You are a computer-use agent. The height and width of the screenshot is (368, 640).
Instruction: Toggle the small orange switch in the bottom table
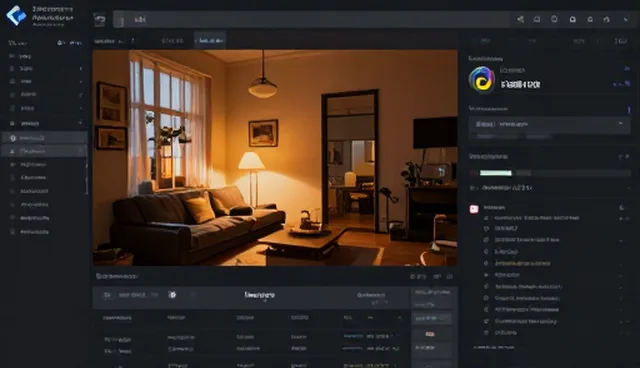[x=430, y=334]
